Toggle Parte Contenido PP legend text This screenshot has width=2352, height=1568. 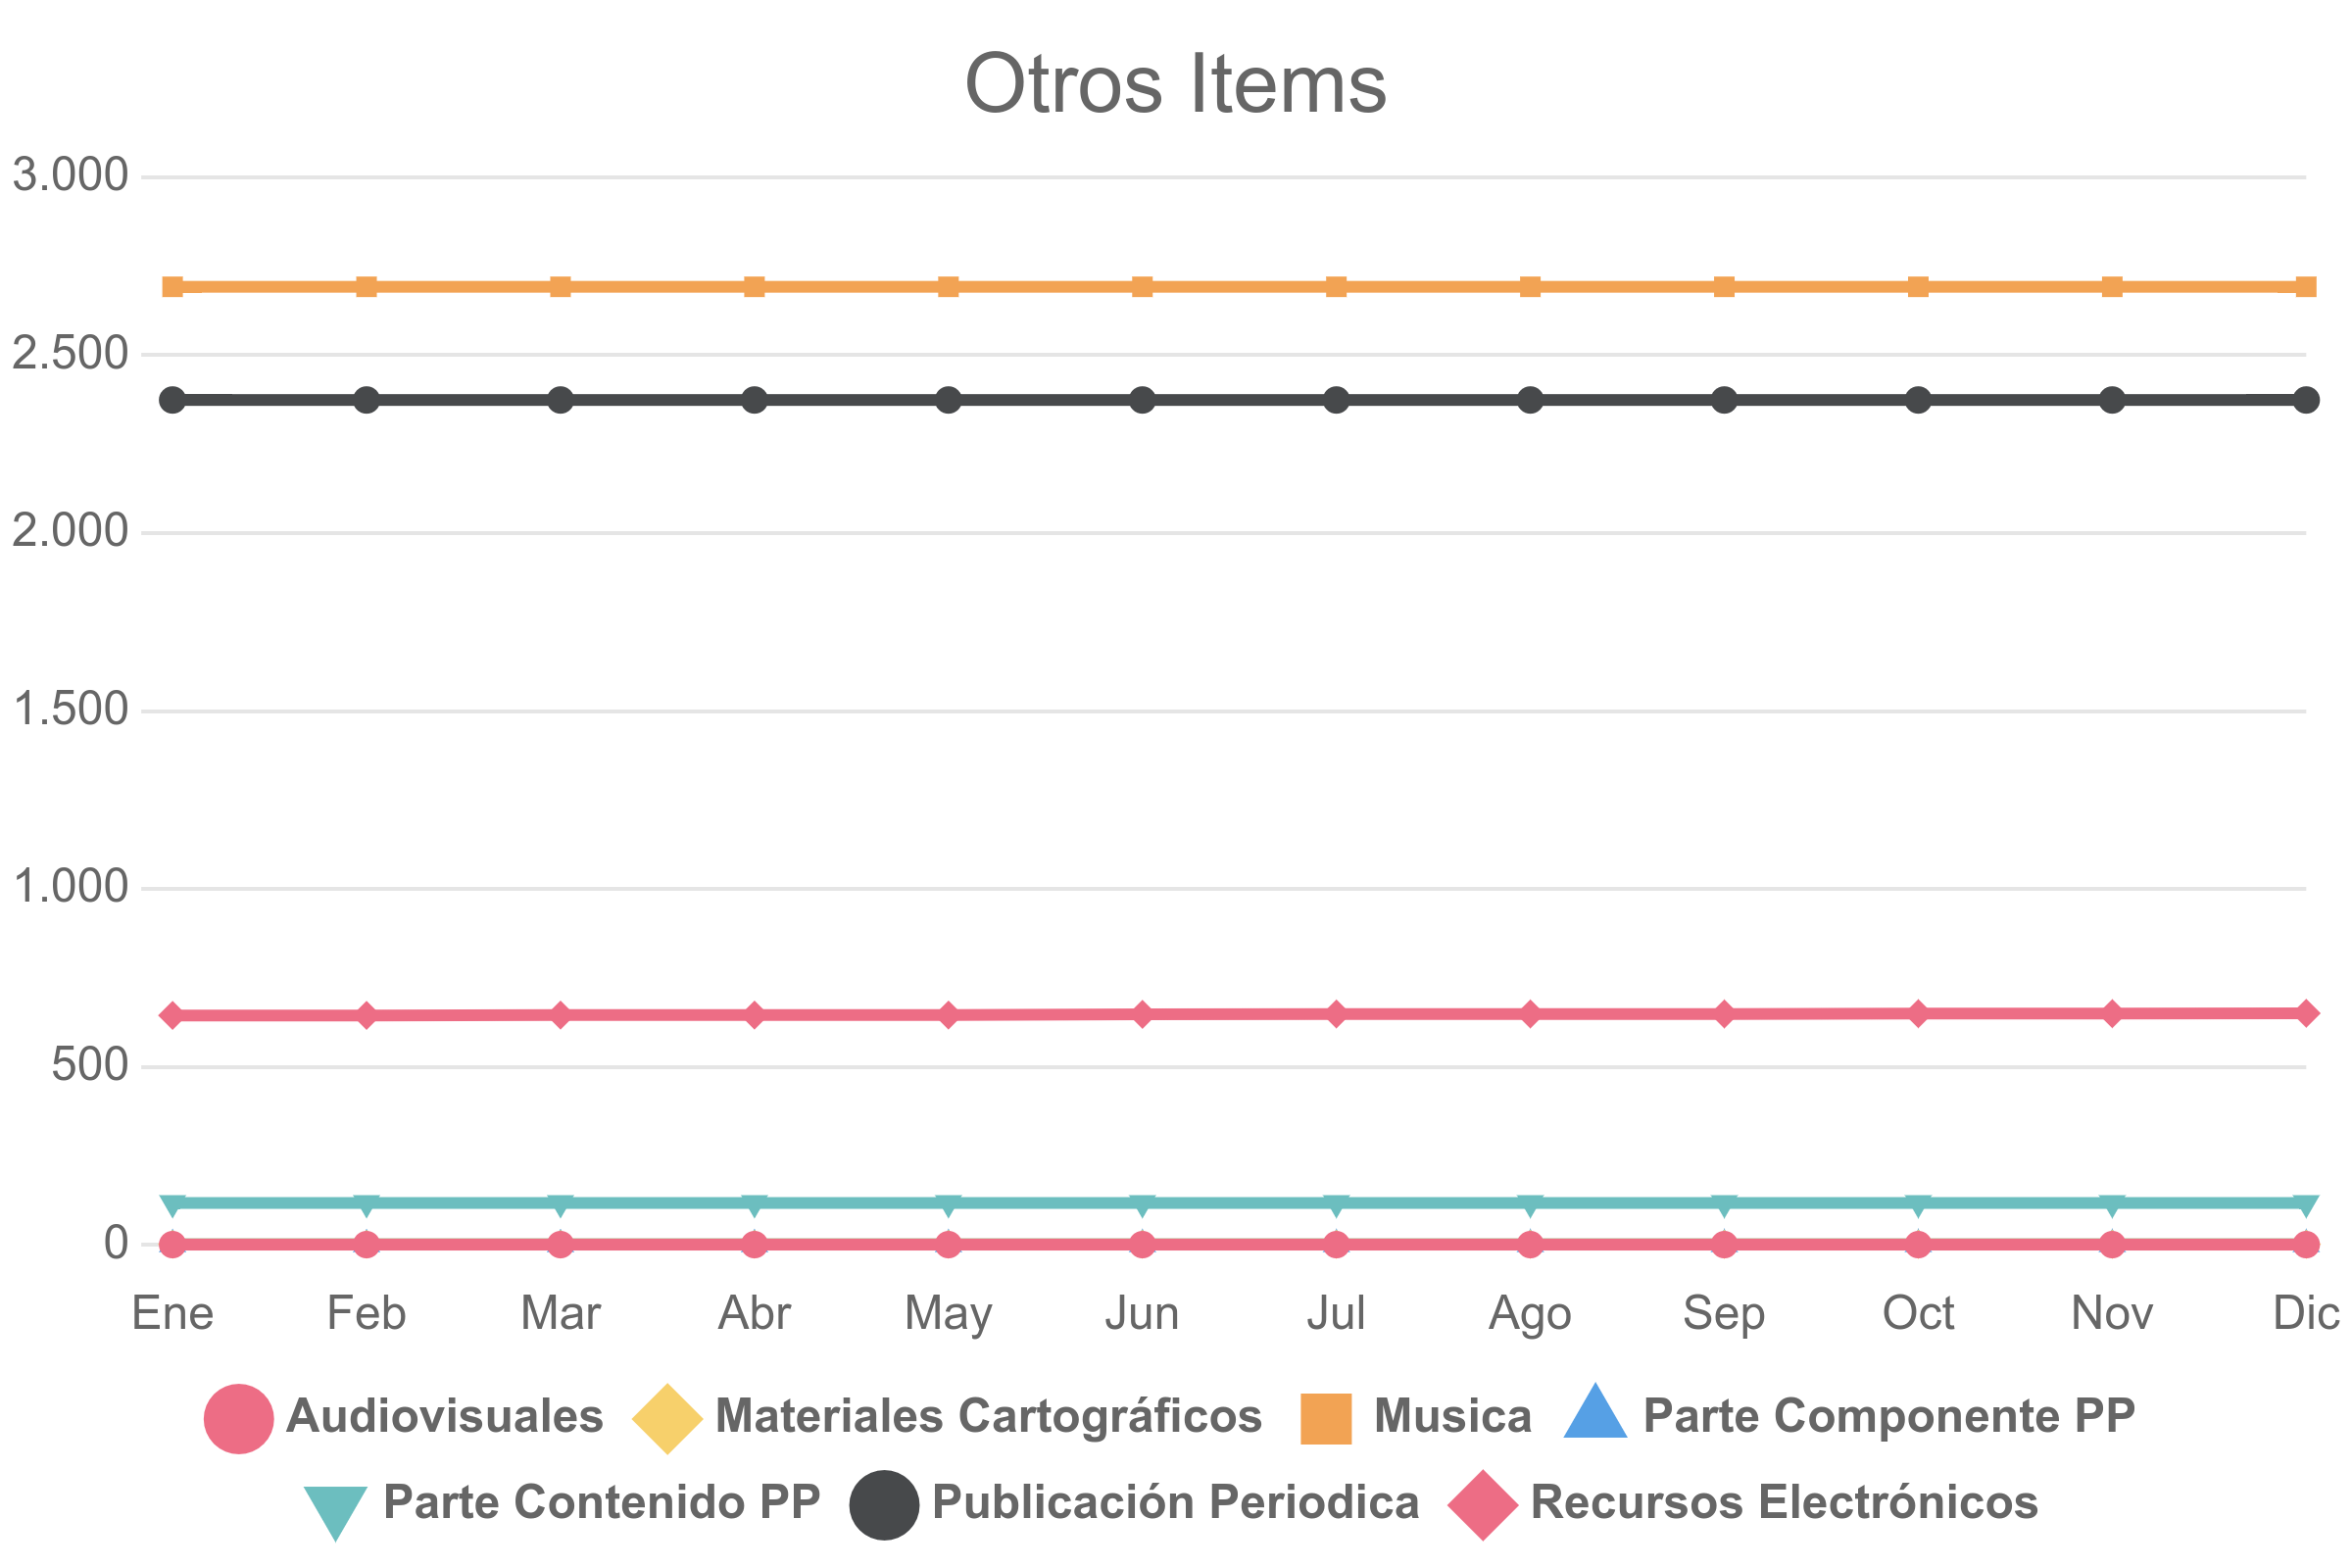[x=602, y=1503]
